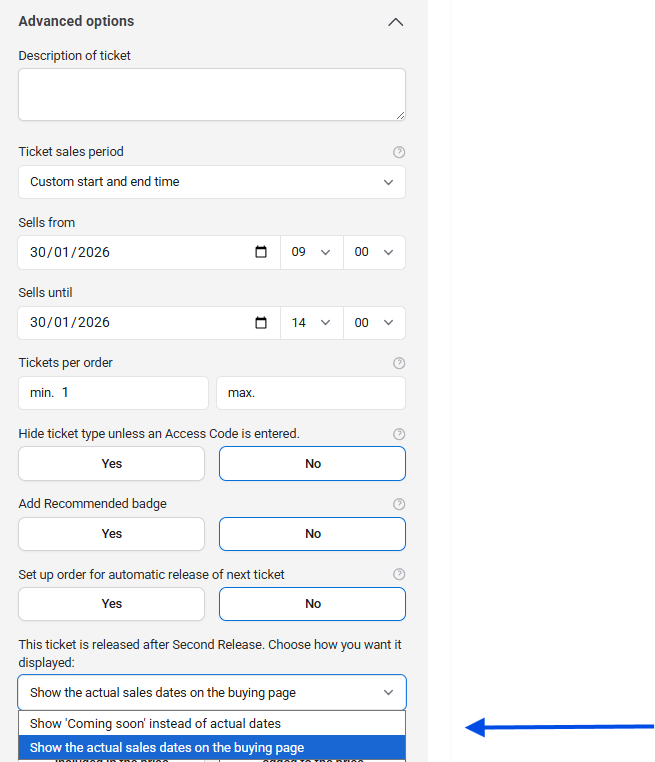655x762 pixels.
Task: Click help icon for Recommended badge
Action: point(399,504)
